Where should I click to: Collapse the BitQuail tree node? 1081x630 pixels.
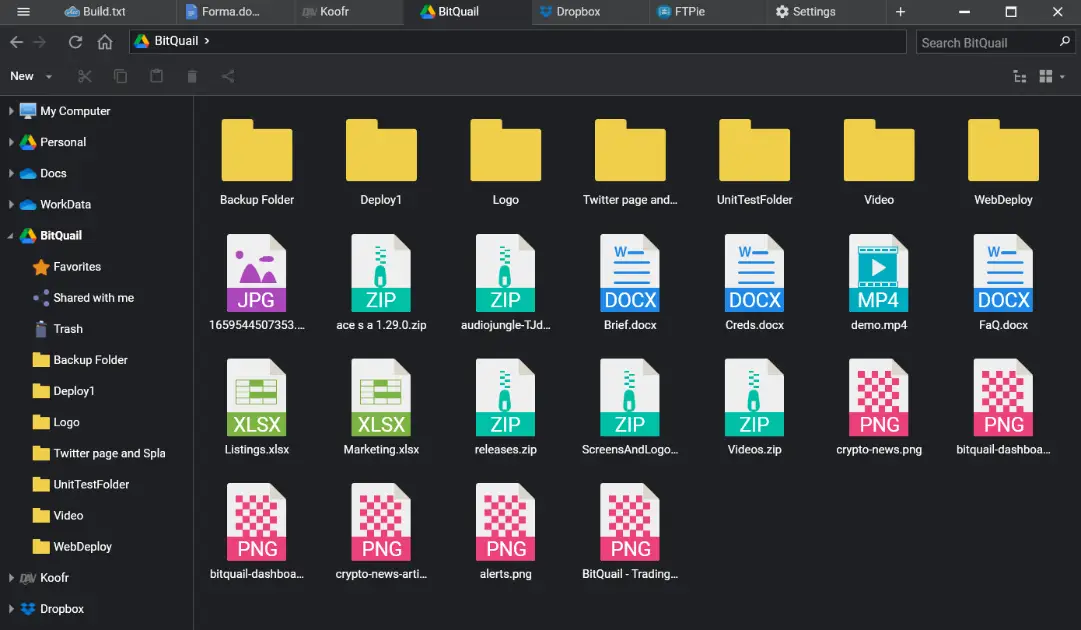click(x=11, y=236)
